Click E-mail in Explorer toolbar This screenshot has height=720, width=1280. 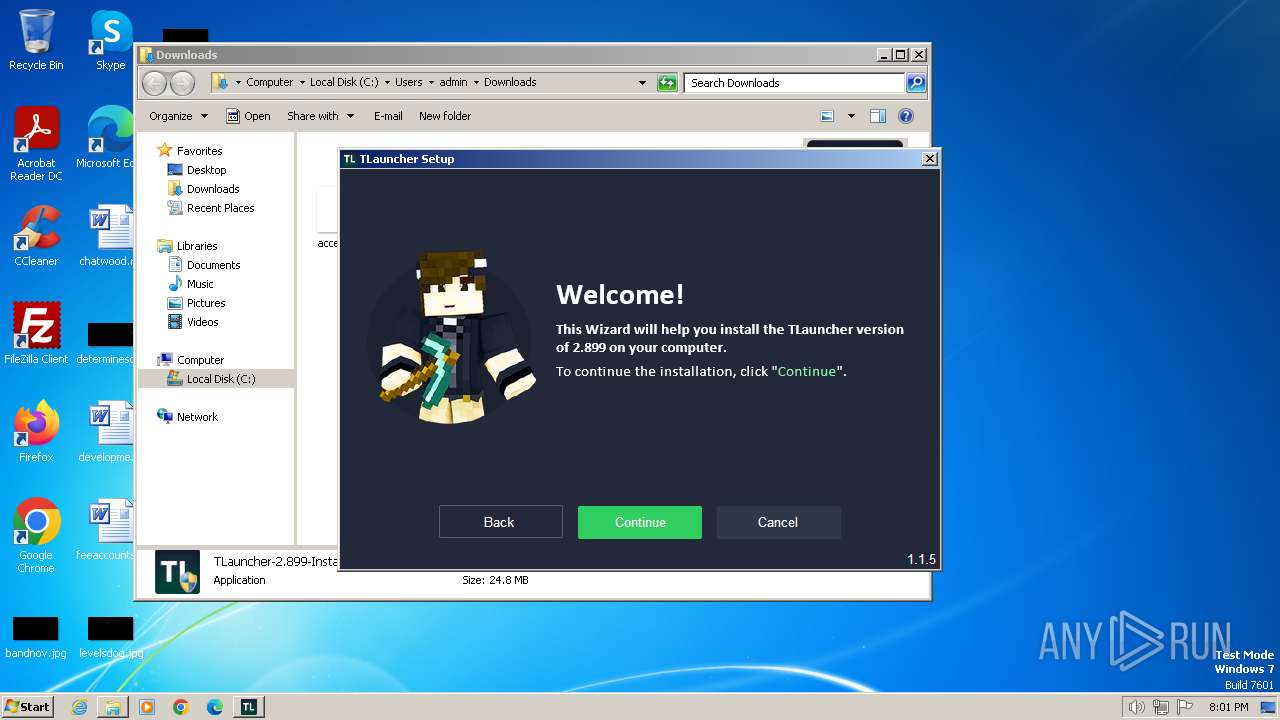click(388, 116)
